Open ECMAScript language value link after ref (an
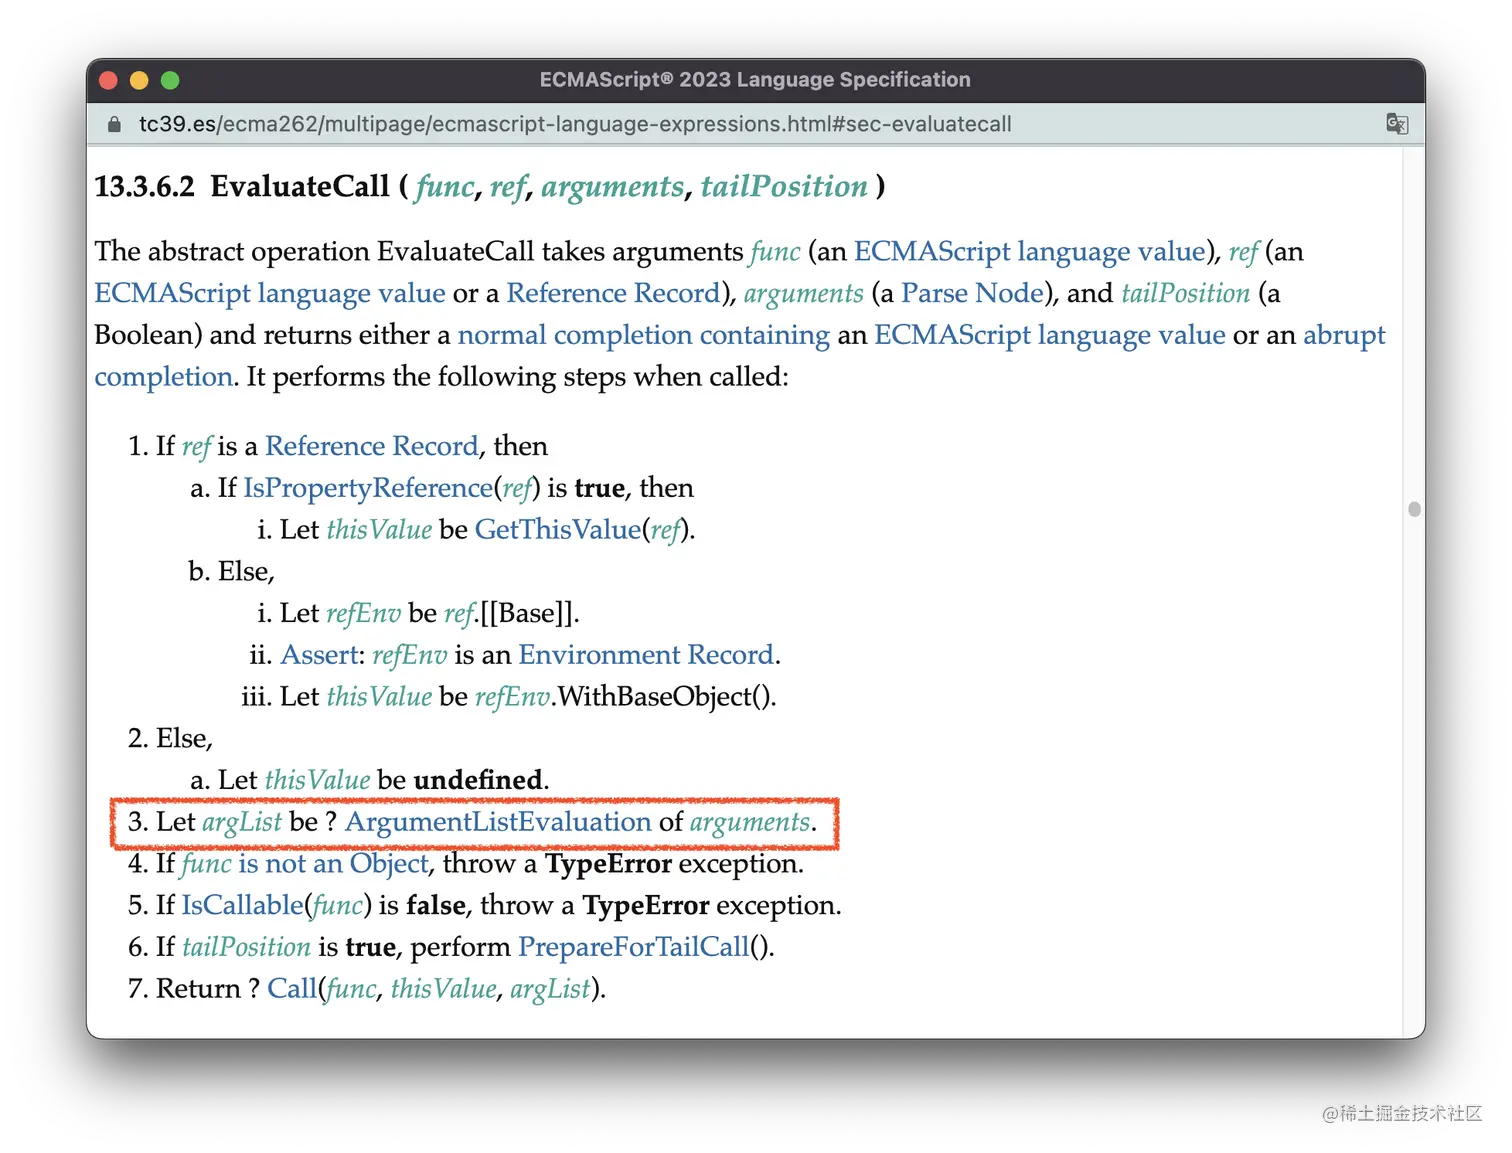The width and height of the screenshot is (1512, 1153). tap(270, 293)
